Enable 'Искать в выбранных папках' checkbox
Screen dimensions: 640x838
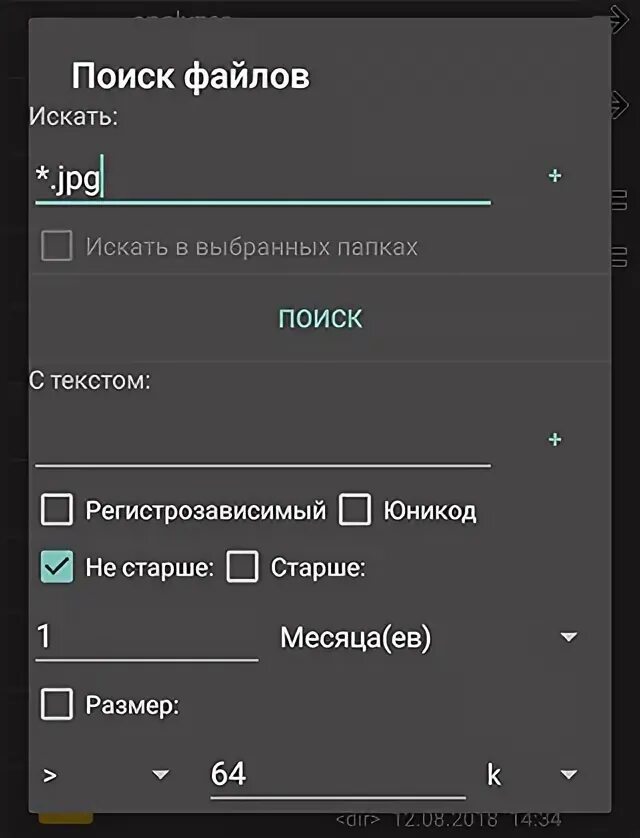pyautogui.click(x=57, y=246)
